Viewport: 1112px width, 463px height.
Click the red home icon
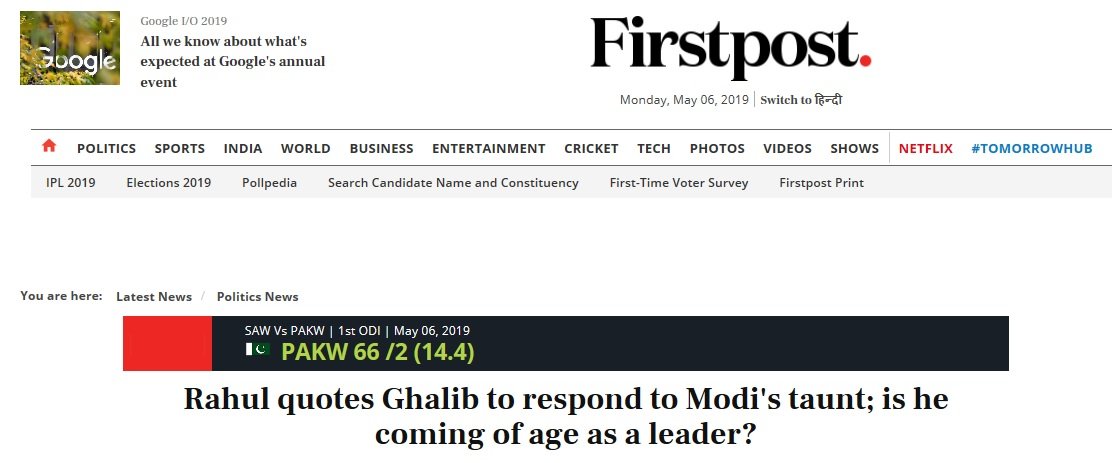(x=49, y=146)
